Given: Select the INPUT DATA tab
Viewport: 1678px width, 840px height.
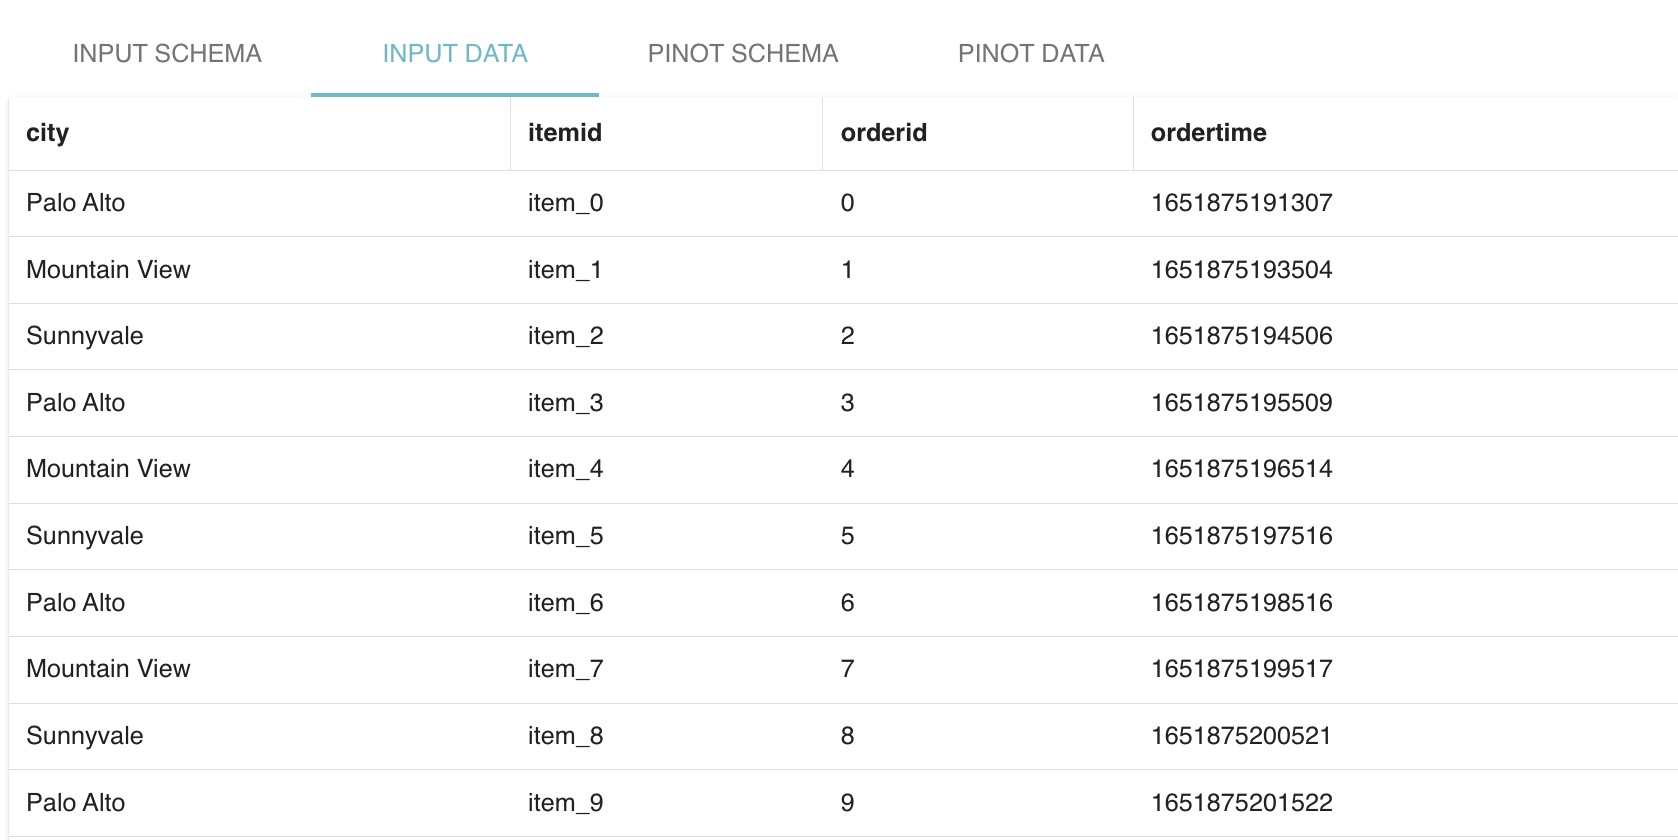Looking at the screenshot, I should click(455, 53).
